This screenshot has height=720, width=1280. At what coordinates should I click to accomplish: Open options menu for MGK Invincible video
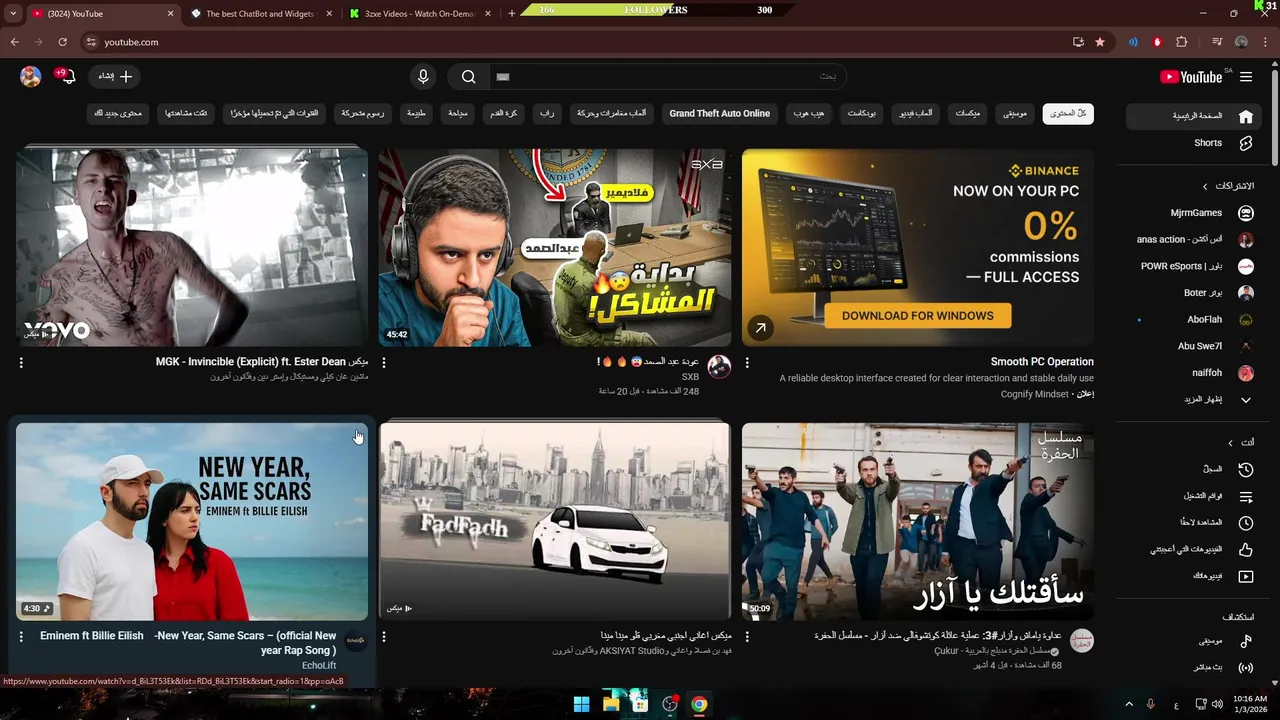click(x=21, y=363)
